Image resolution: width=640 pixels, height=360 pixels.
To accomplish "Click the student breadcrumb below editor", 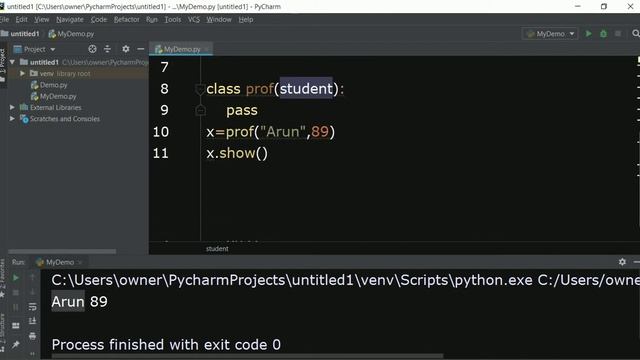I will coord(217,249).
